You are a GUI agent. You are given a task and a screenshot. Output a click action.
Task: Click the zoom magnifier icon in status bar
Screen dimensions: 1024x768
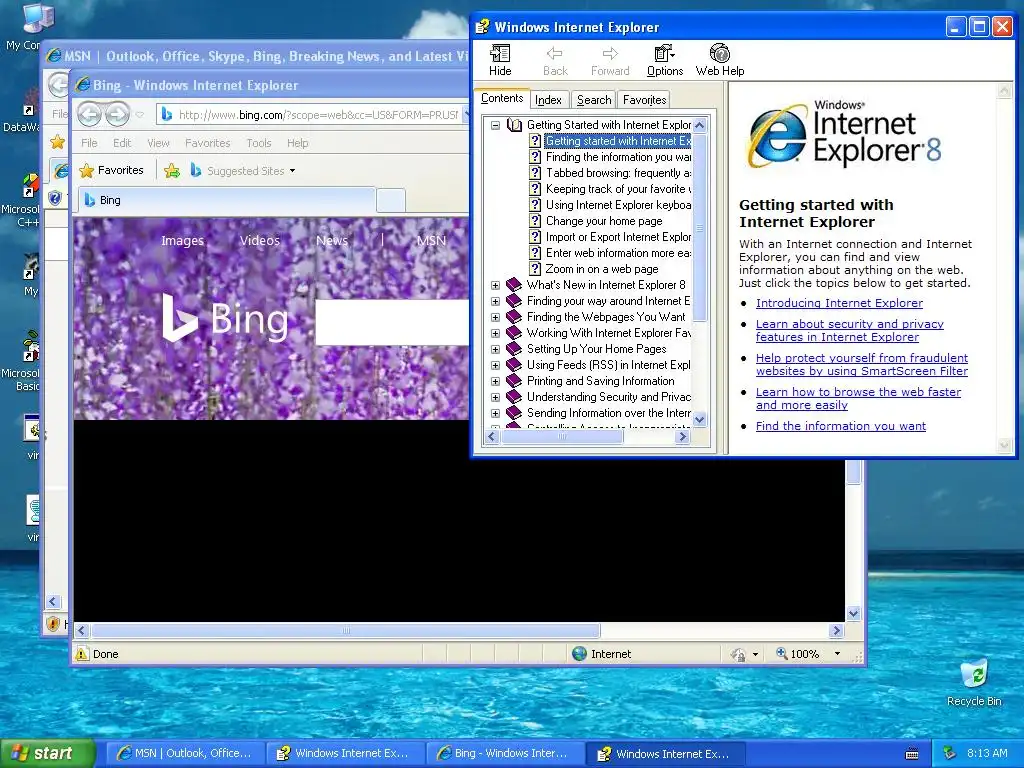782,653
